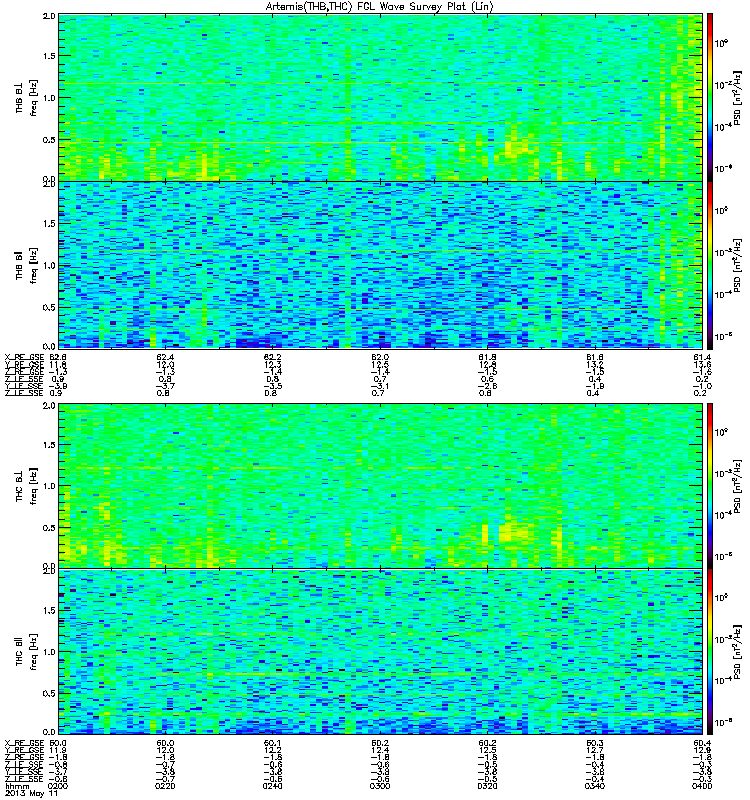750x800 pixels.
Task: Click the 0200 time tick label
Action: coord(58,786)
